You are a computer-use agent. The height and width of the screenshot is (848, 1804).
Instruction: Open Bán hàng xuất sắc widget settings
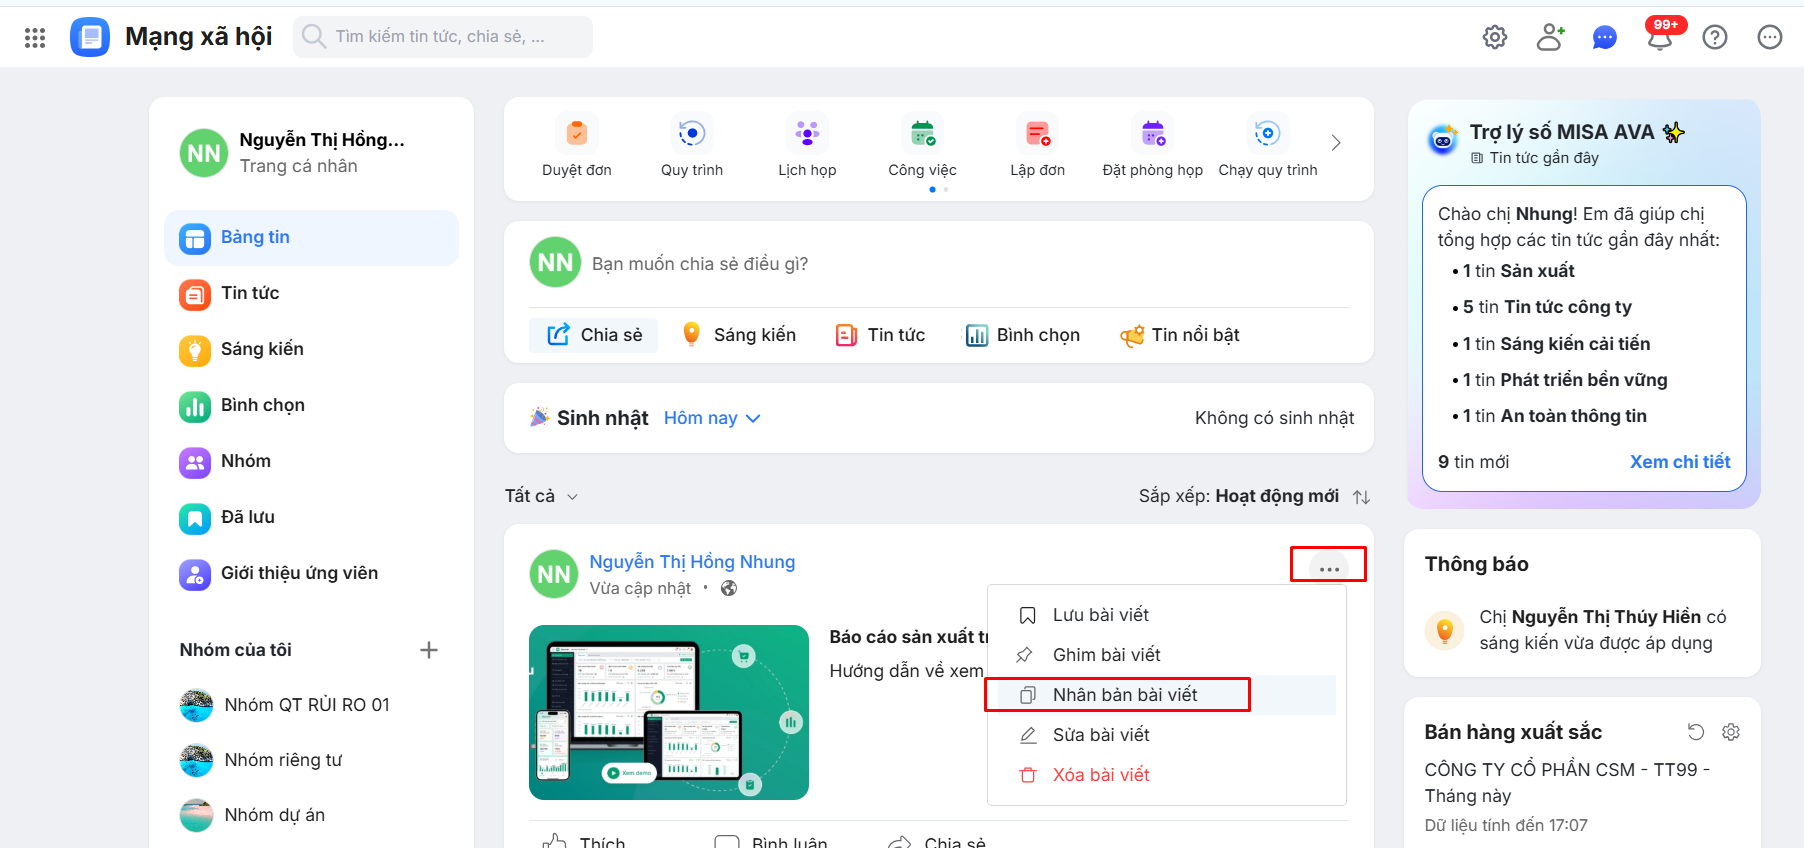coord(1731,732)
